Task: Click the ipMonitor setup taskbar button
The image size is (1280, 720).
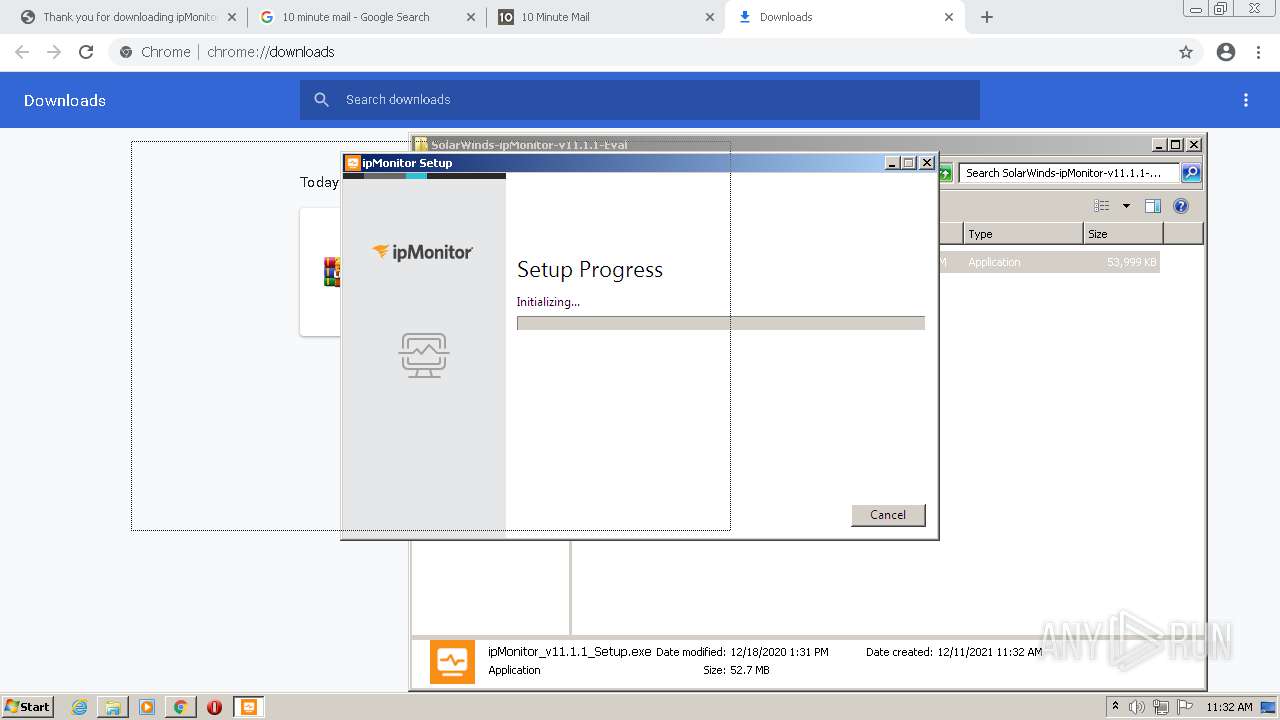Action: coord(249,707)
